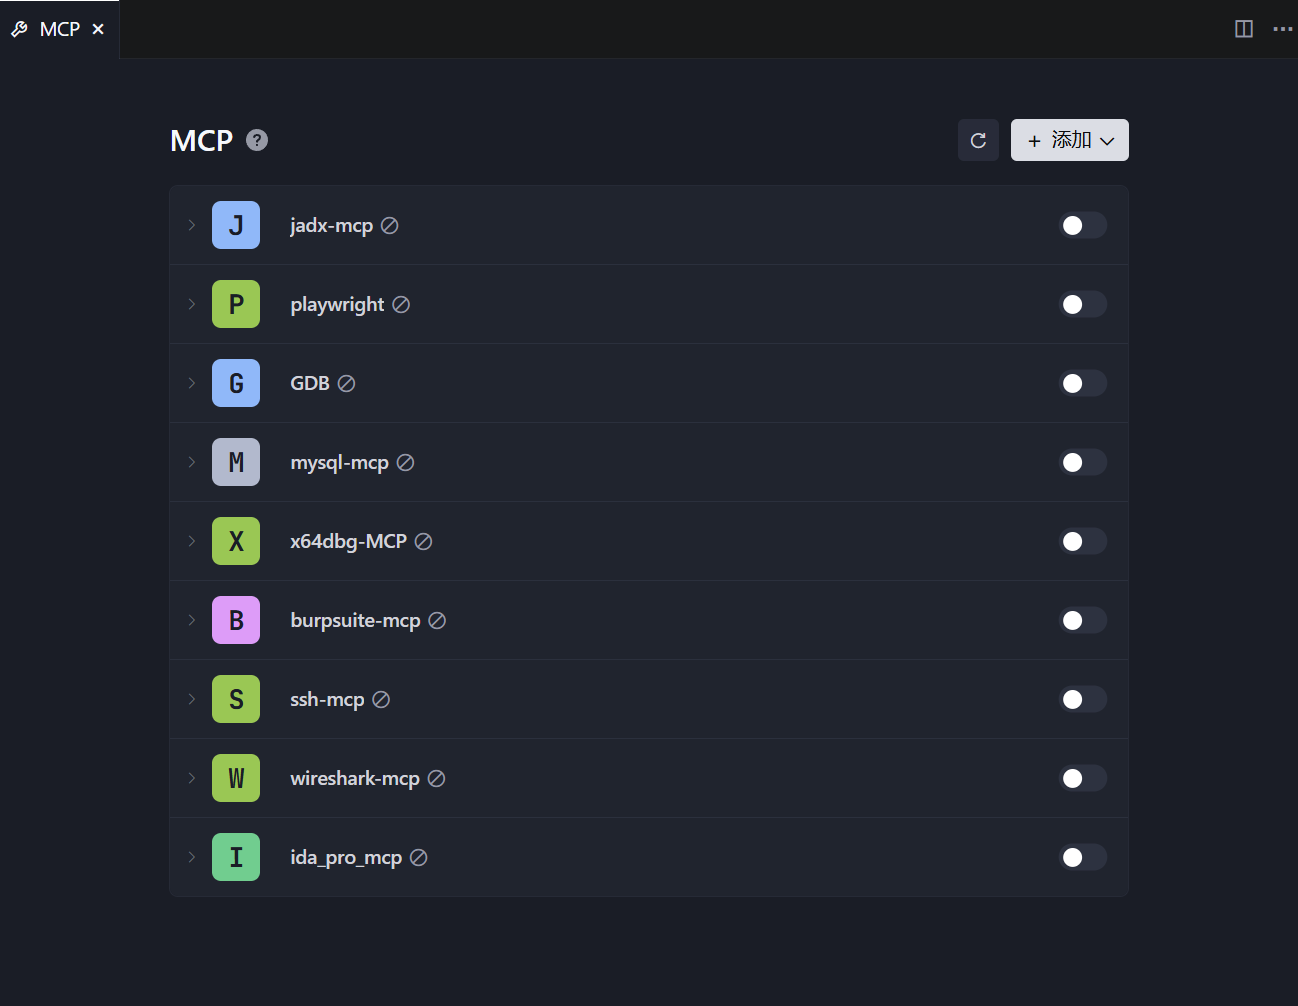The height and width of the screenshot is (1006, 1298).
Task: Click the mysql-mcp M avatar icon
Action: pos(236,462)
